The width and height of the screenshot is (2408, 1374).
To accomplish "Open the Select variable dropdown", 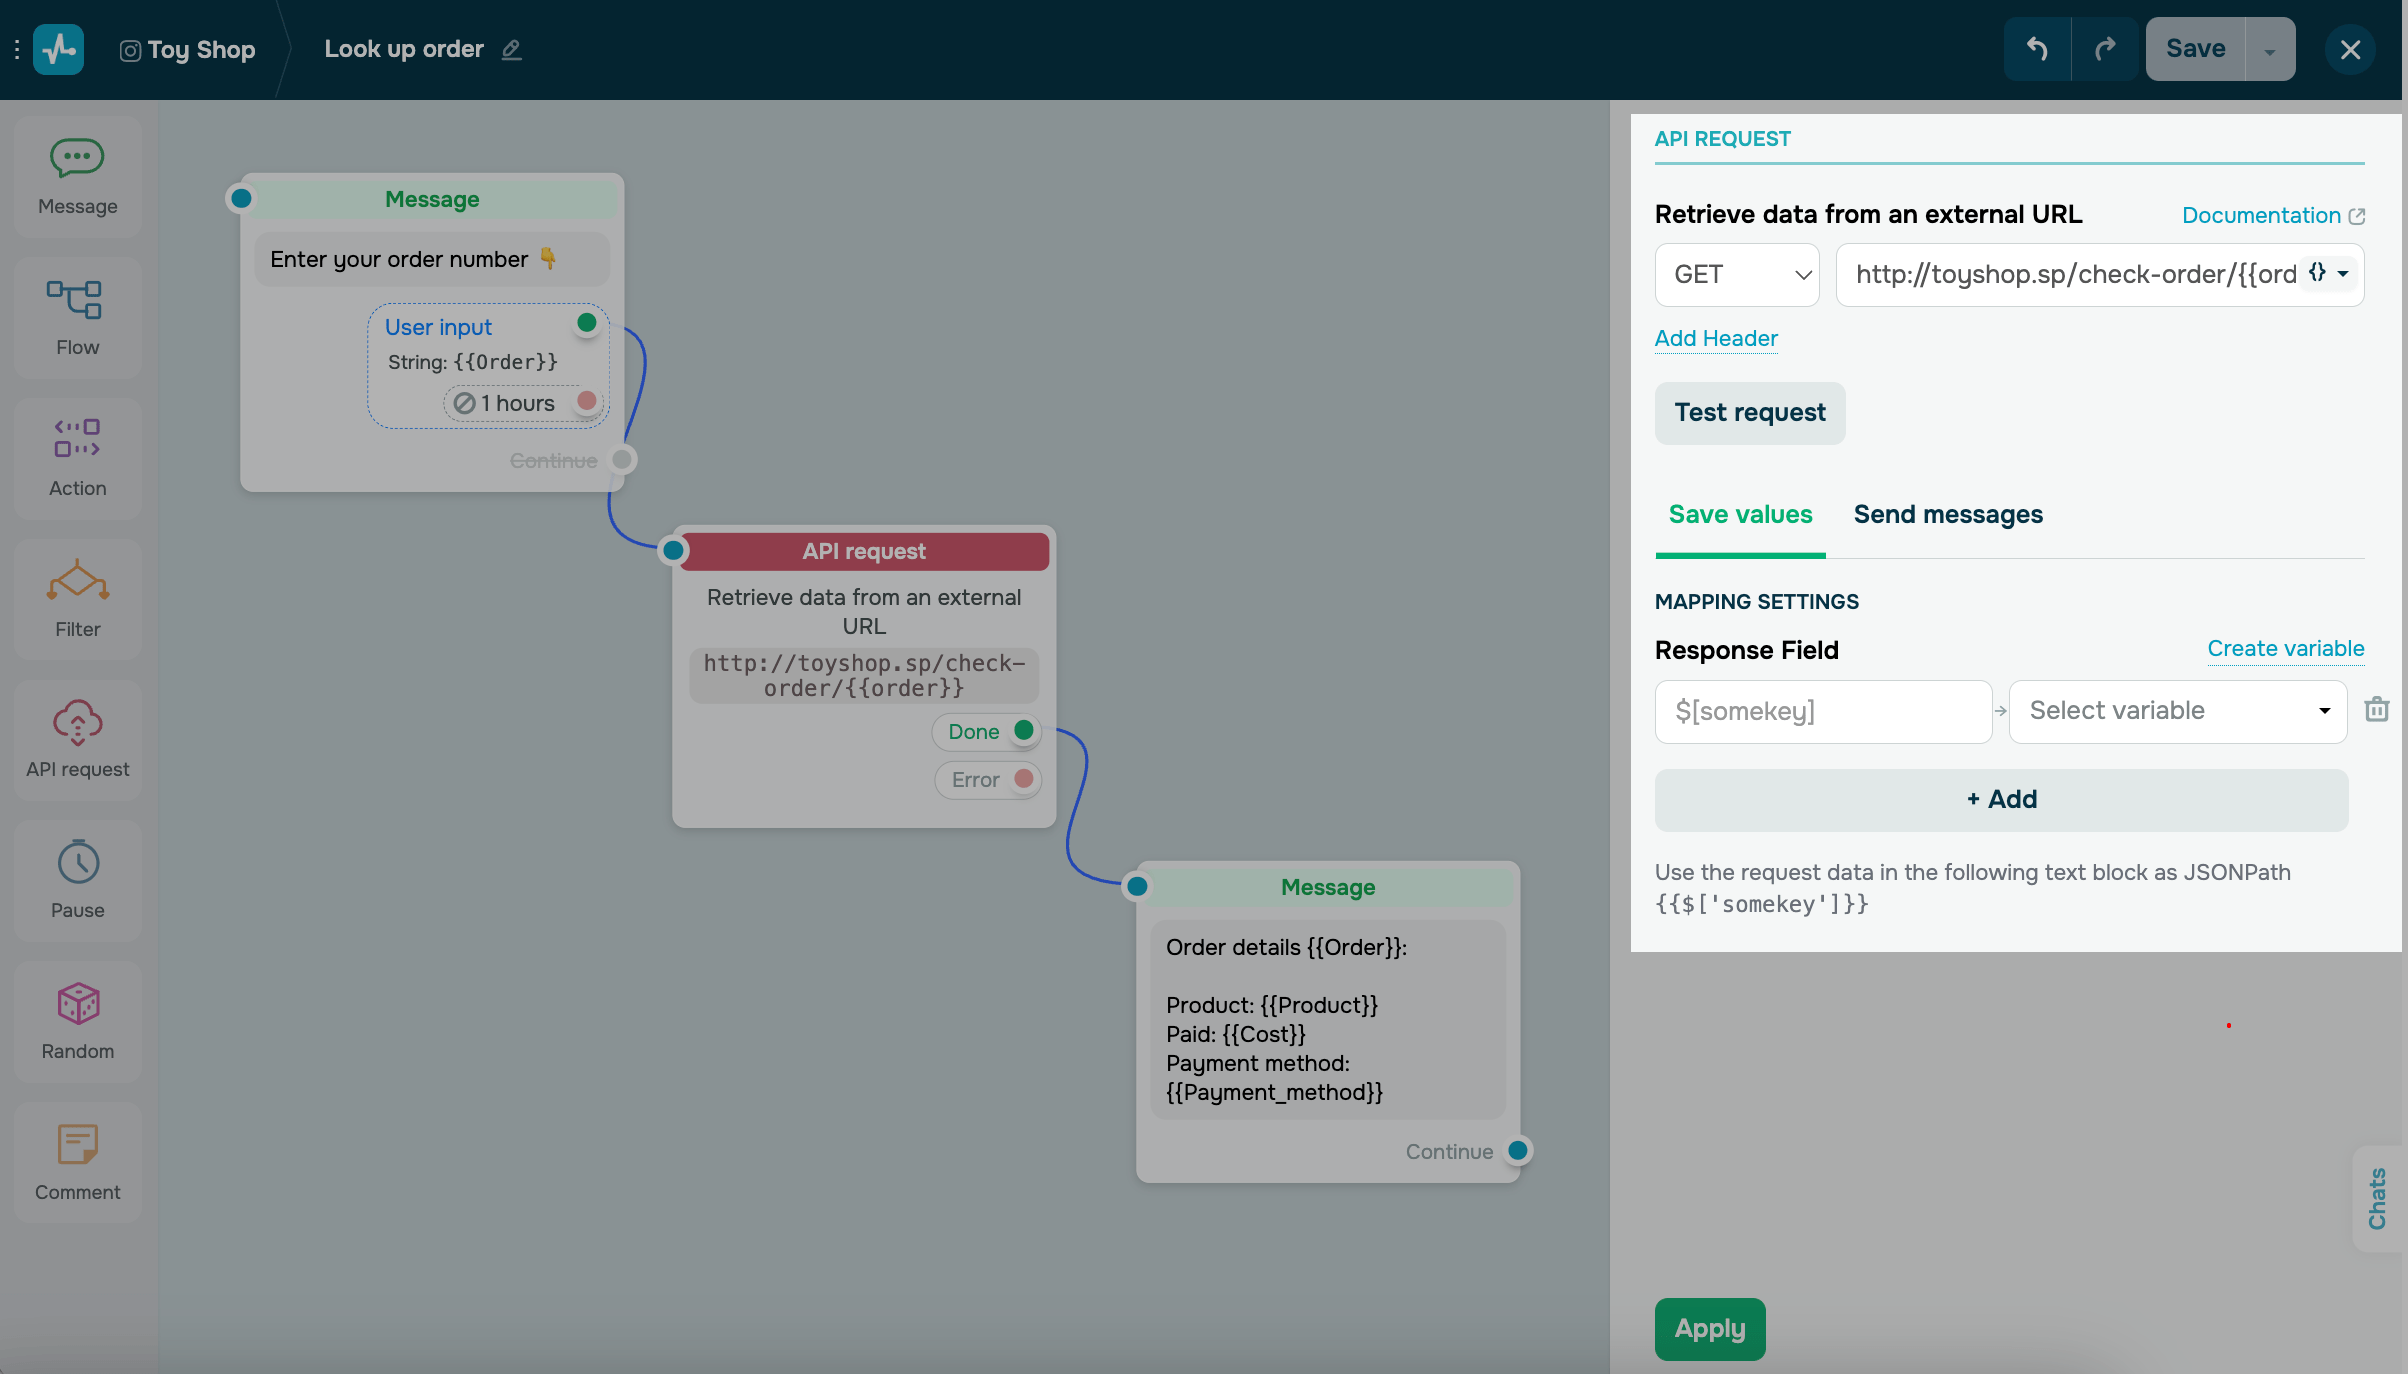I will (x=2177, y=711).
